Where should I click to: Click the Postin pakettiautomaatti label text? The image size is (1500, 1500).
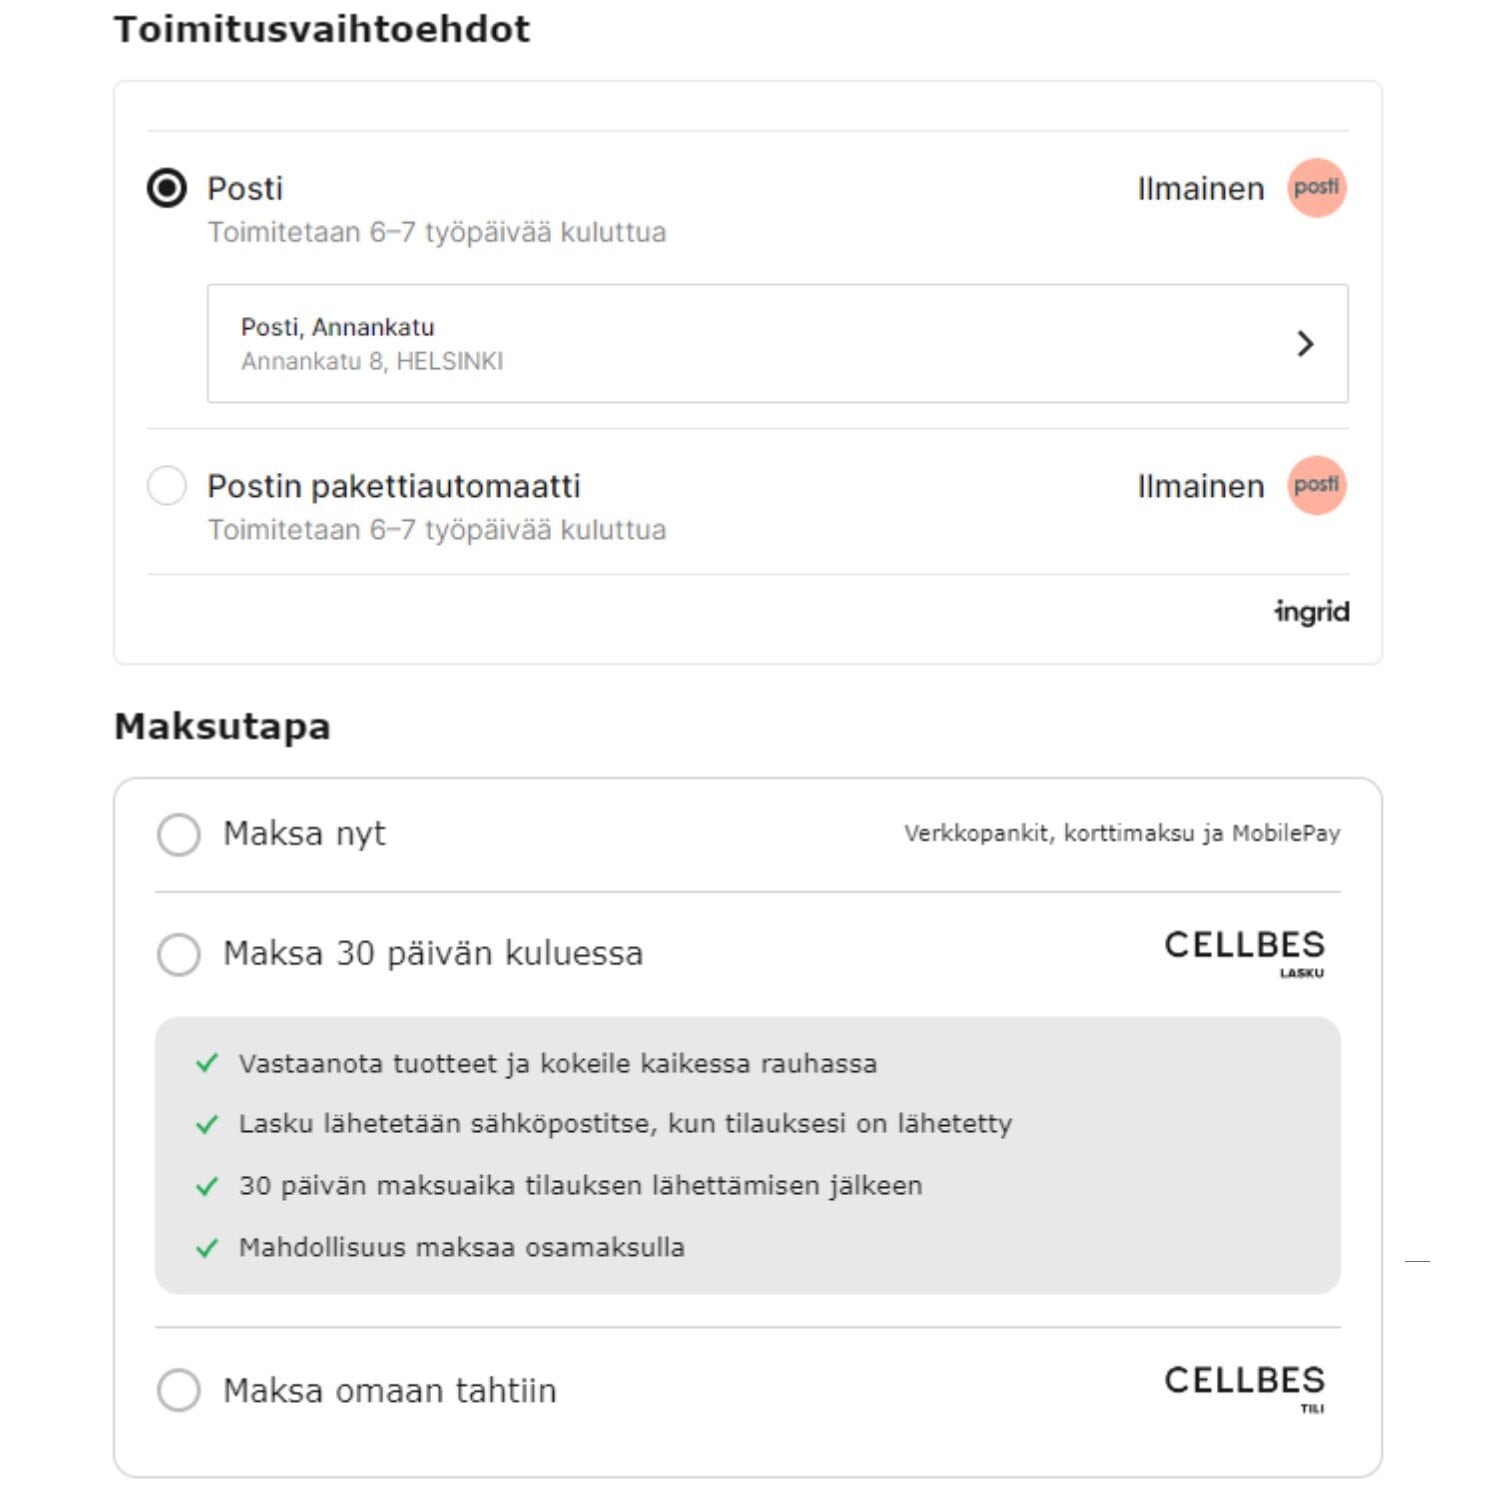(394, 486)
